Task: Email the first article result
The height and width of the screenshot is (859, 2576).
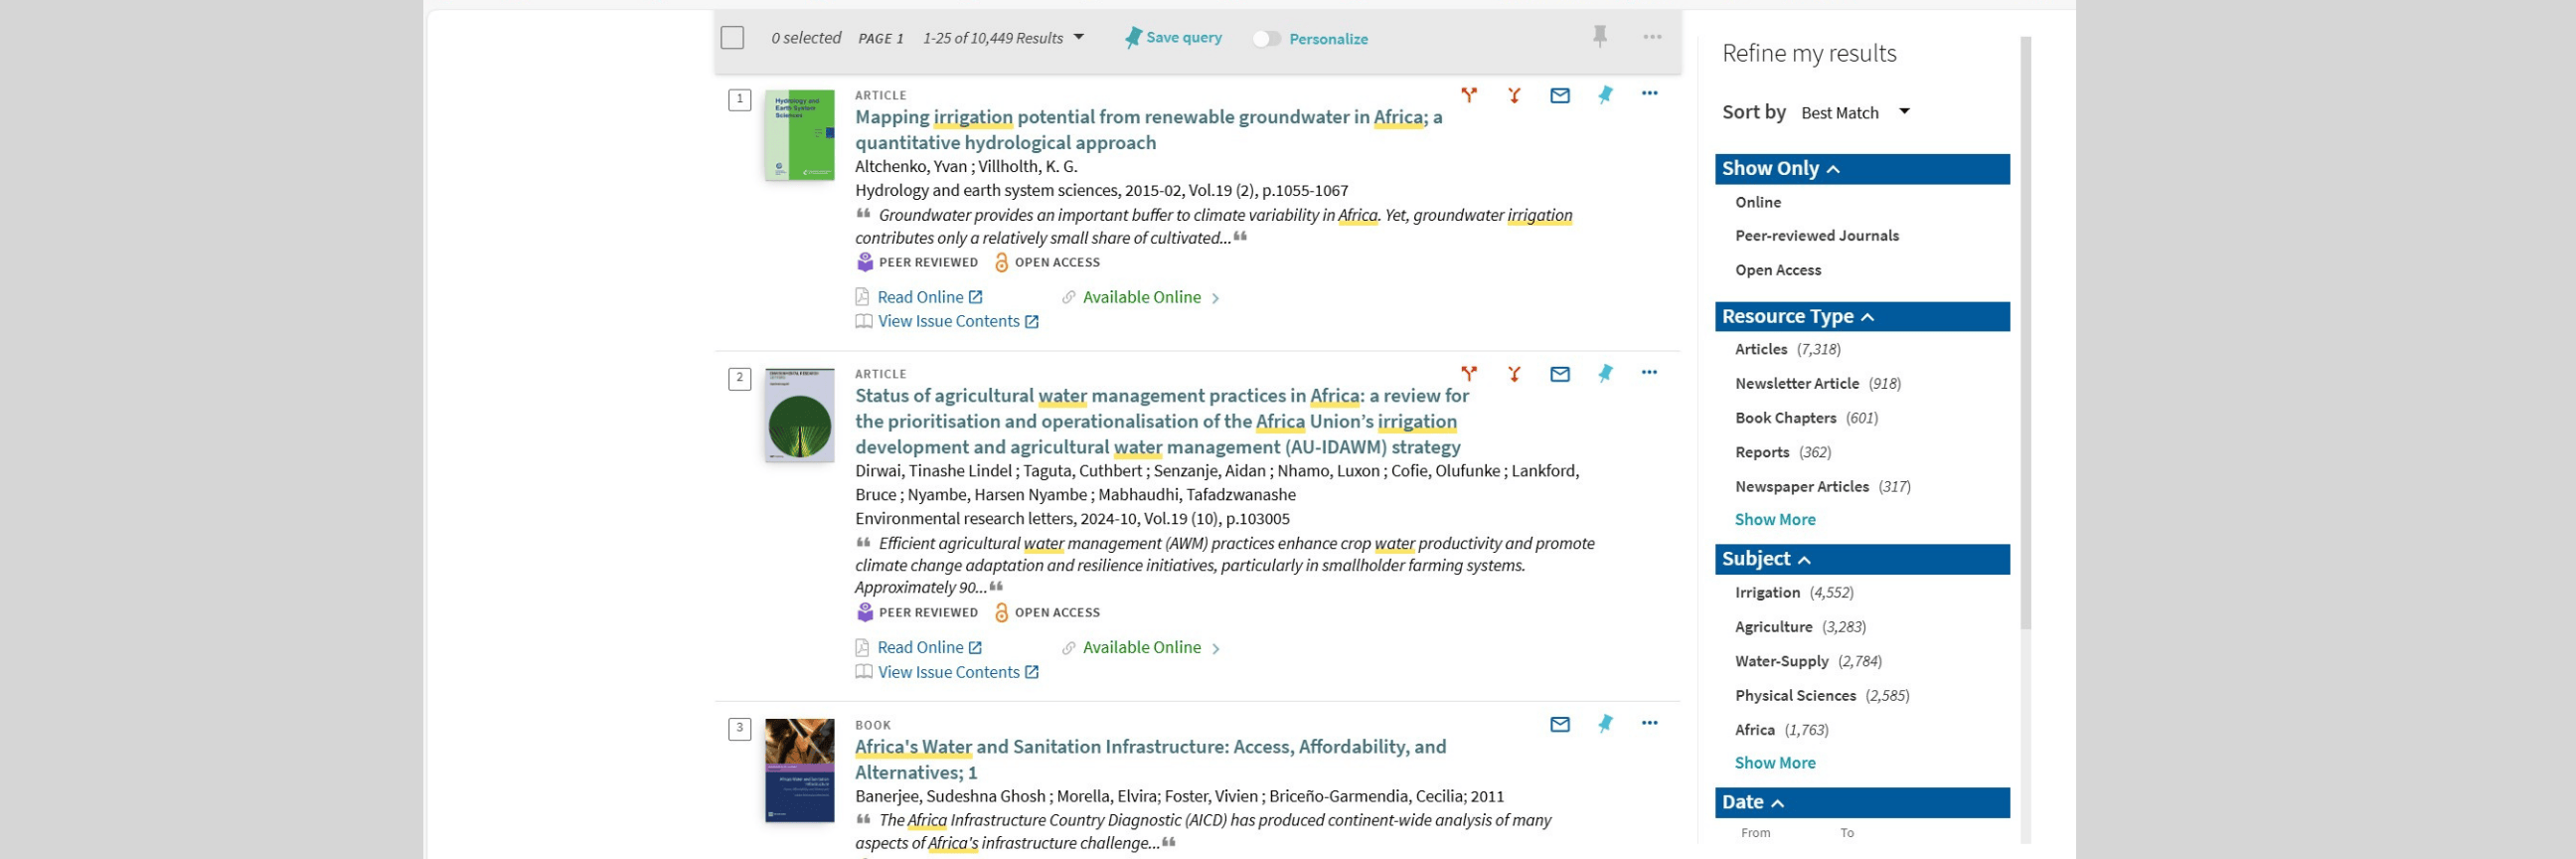Action: coord(1559,96)
